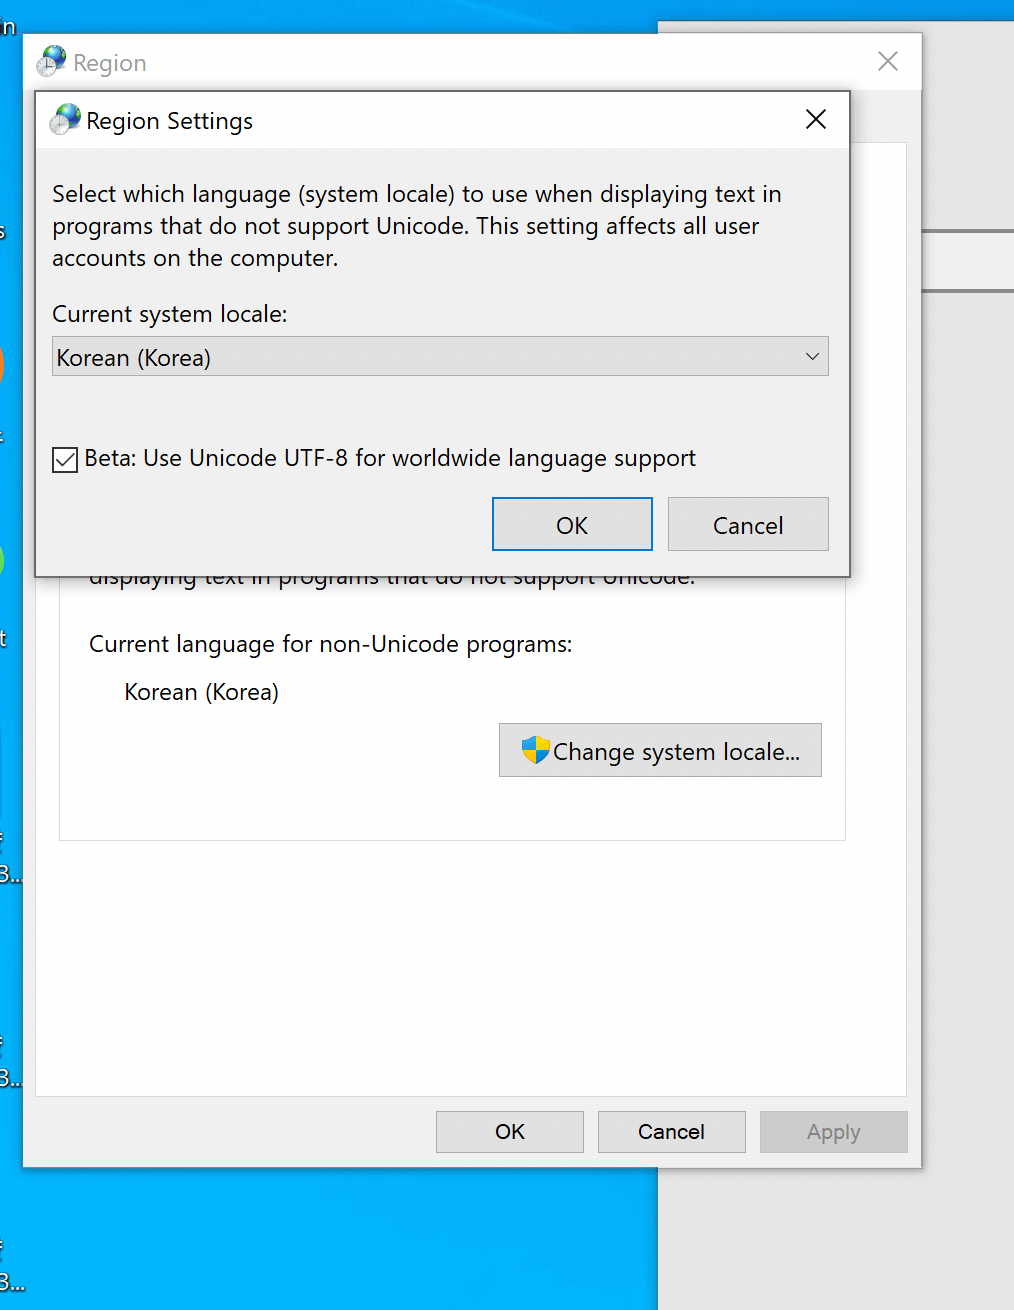This screenshot has height=1310, width=1014.
Task: Open the Current system locale dropdown
Action: 440,357
